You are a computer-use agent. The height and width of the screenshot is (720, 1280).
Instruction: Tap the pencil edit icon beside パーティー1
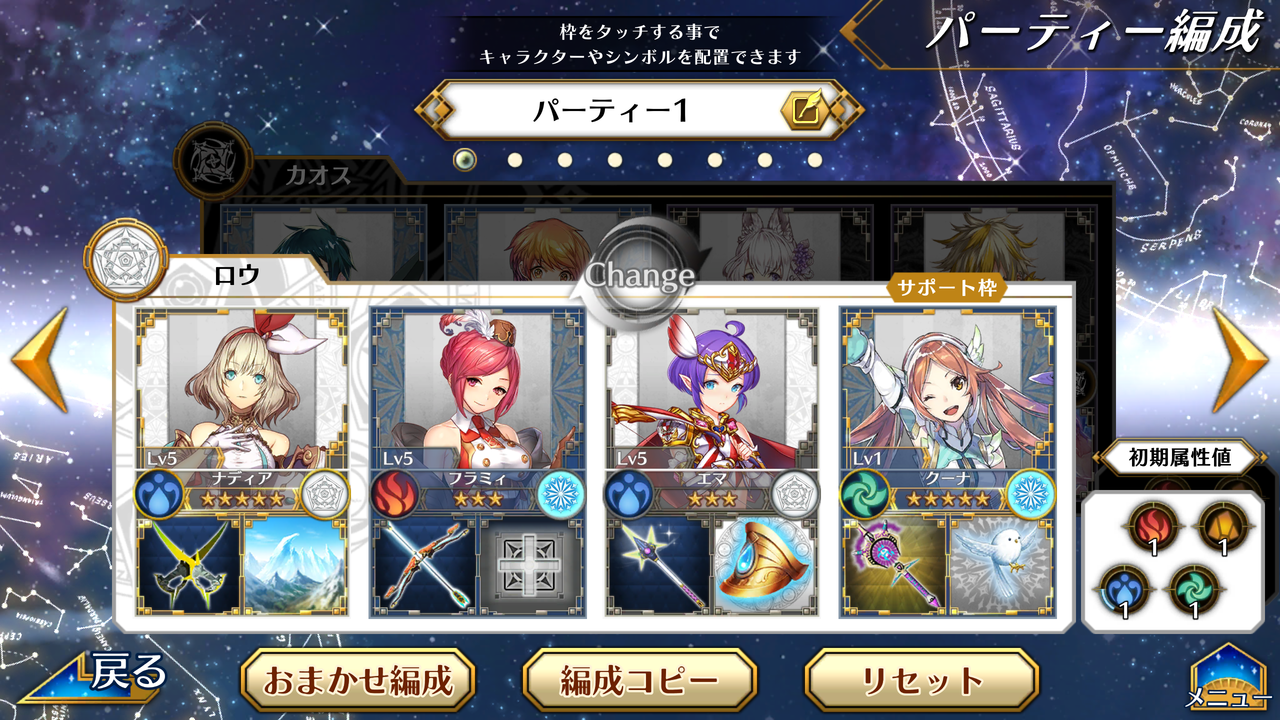point(806,111)
